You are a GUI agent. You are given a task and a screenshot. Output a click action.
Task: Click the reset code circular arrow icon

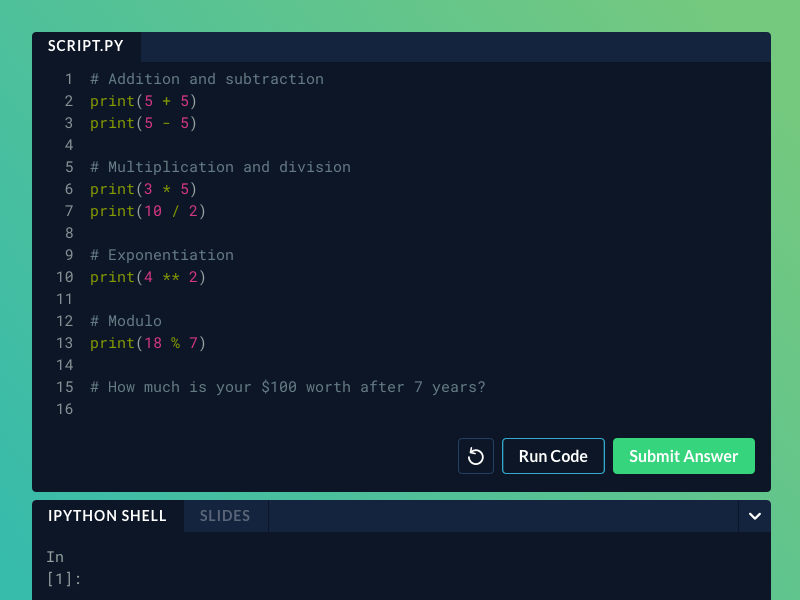coord(476,456)
